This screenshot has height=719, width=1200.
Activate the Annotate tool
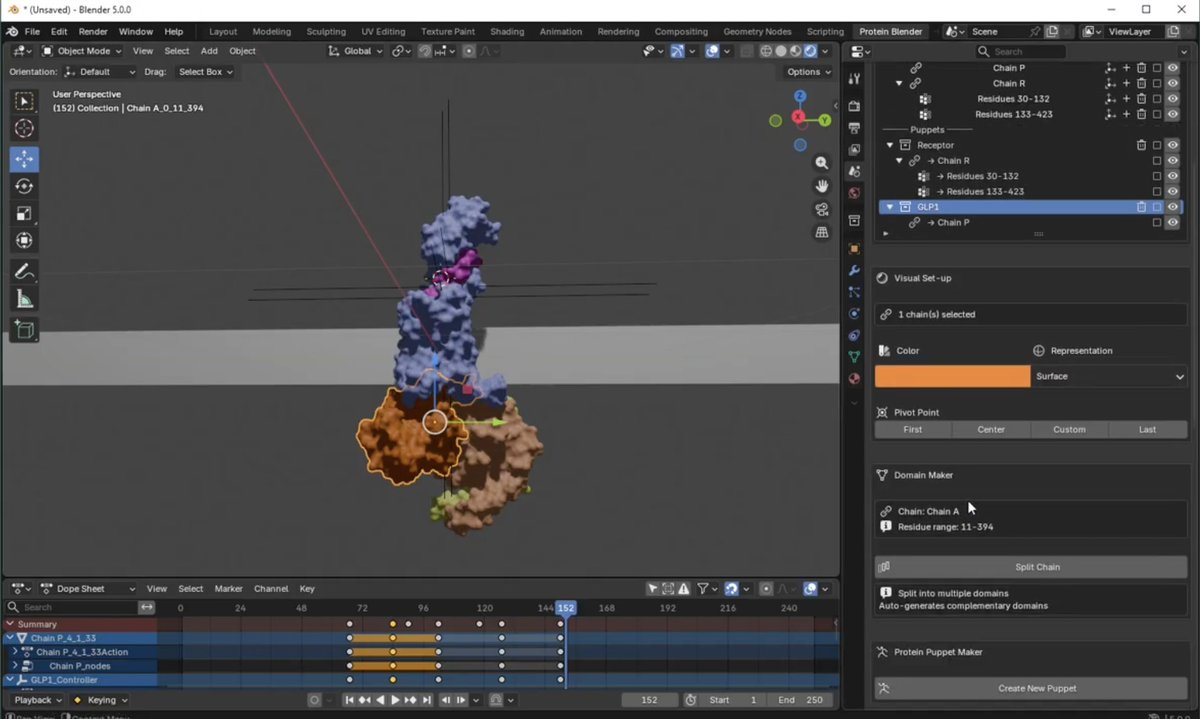pos(25,272)
